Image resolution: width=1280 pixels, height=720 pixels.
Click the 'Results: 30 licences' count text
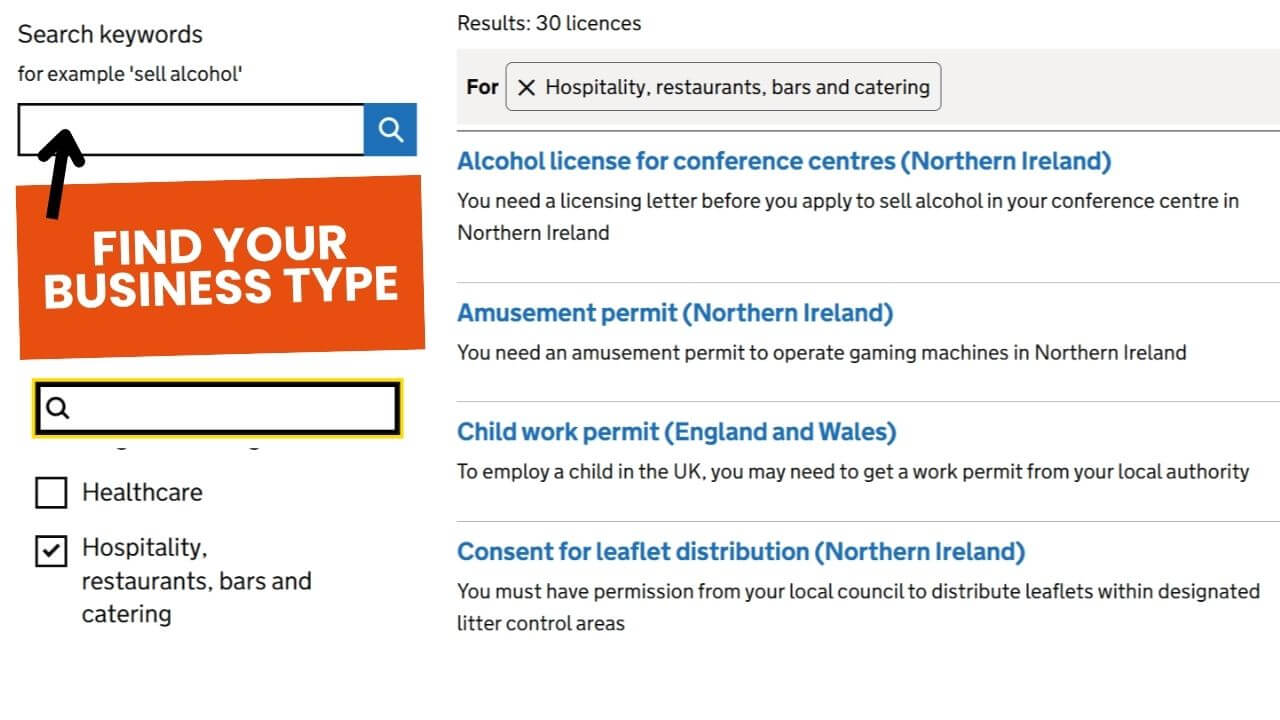(549, 23)
